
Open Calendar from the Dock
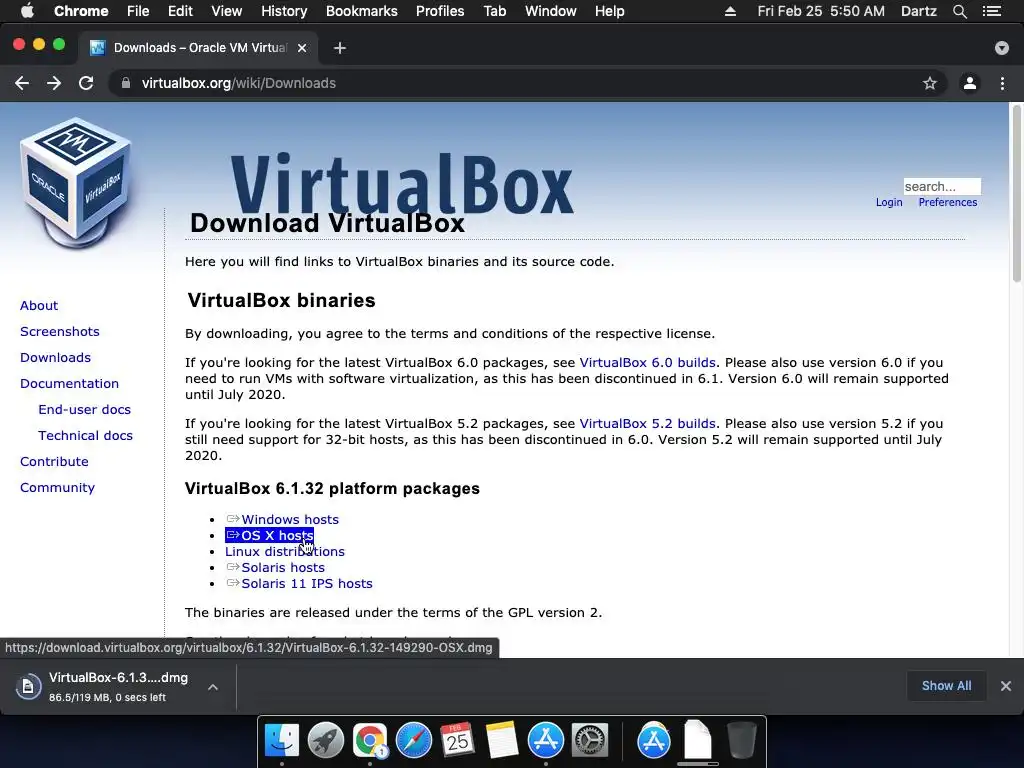[x=457, y=741]
